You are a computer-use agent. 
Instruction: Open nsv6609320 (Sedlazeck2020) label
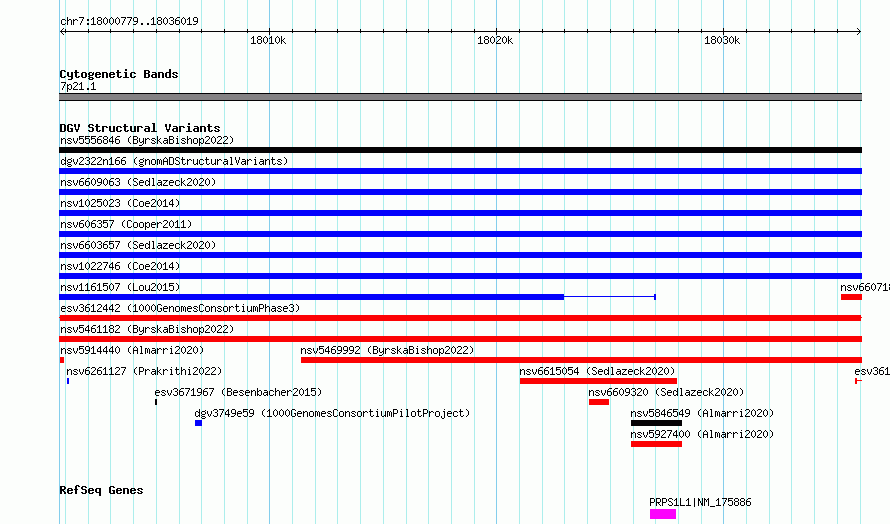tap(666, 392)
